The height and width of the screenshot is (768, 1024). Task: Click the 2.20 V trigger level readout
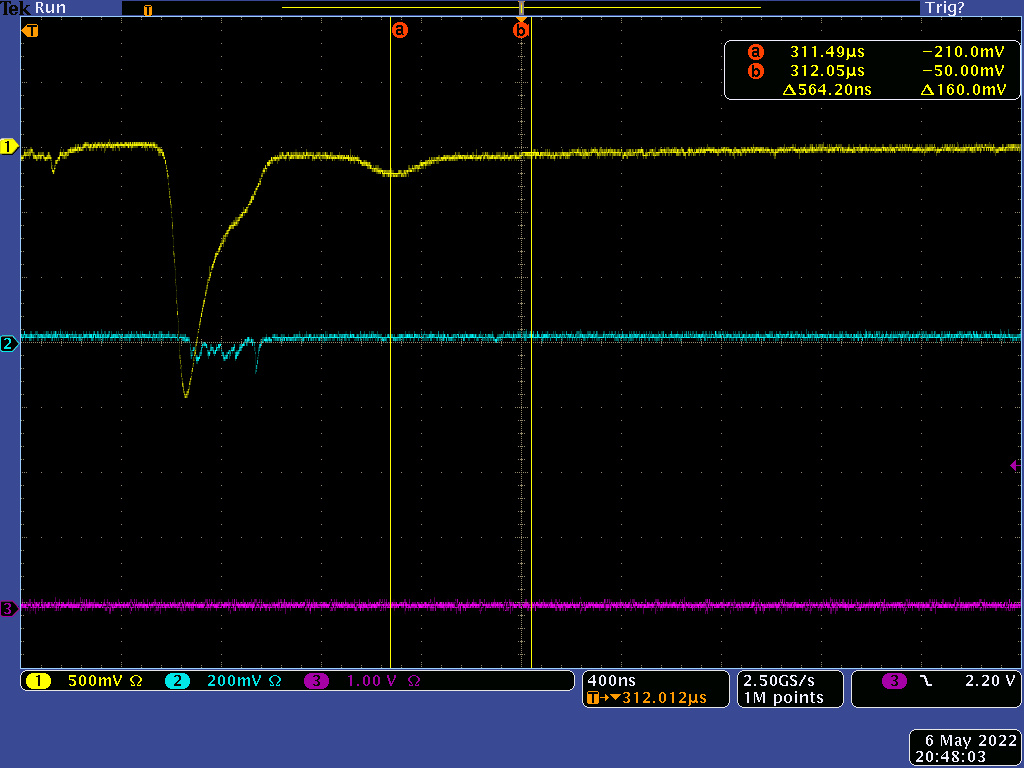(x=990, y=681)
